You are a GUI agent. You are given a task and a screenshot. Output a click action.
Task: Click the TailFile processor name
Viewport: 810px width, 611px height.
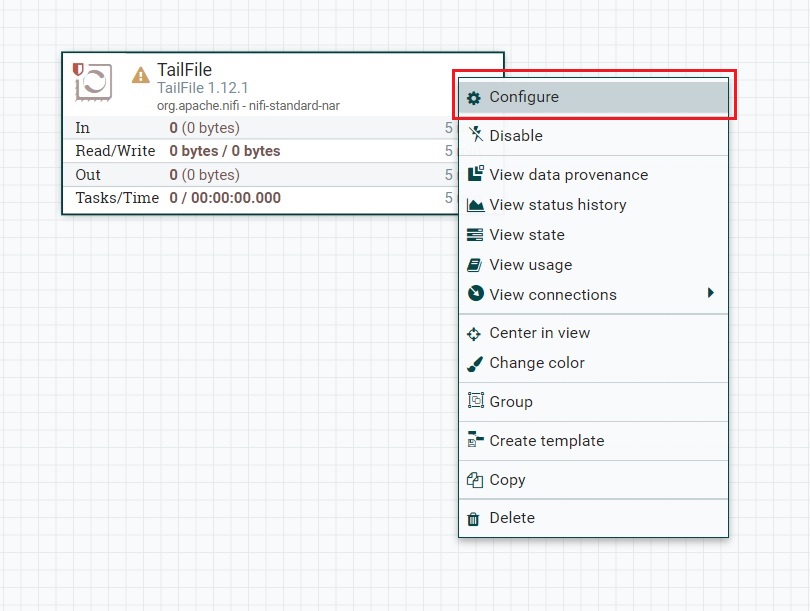[x=184, y=70]
